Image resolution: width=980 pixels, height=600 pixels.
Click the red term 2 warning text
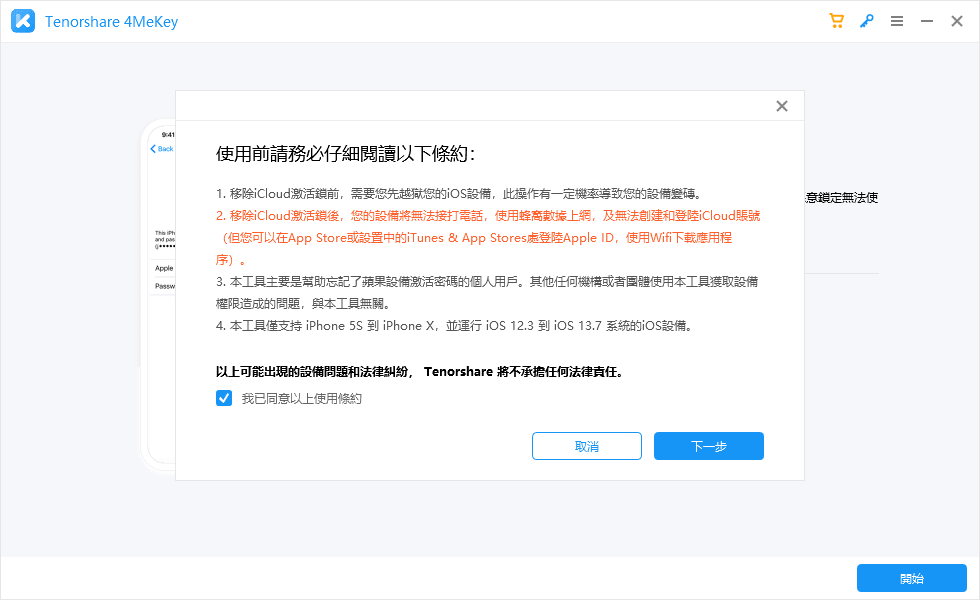tap(488, 238)
